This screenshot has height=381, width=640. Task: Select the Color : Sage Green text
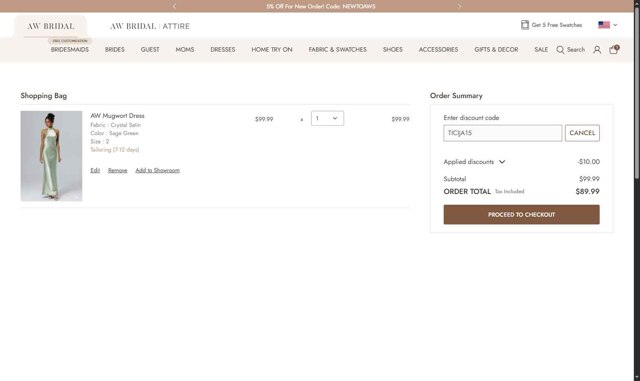[114, 133]
